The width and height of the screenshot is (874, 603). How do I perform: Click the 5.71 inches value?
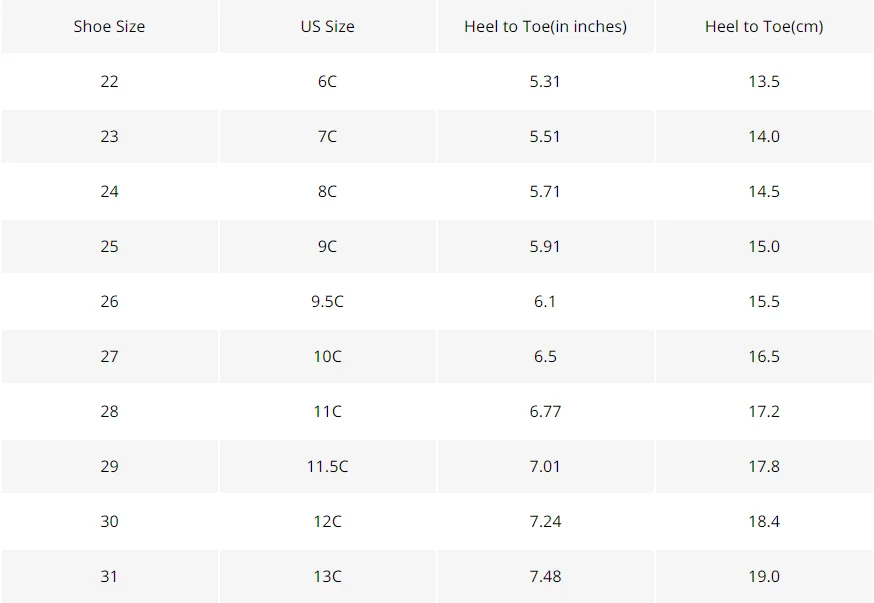(545, 191)
